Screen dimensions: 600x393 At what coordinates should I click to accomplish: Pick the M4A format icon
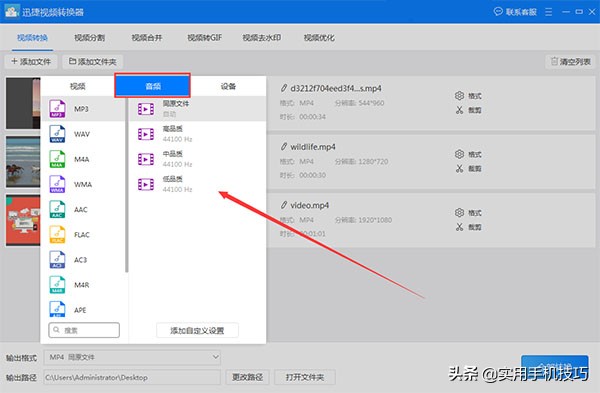(x=57, y=159)
